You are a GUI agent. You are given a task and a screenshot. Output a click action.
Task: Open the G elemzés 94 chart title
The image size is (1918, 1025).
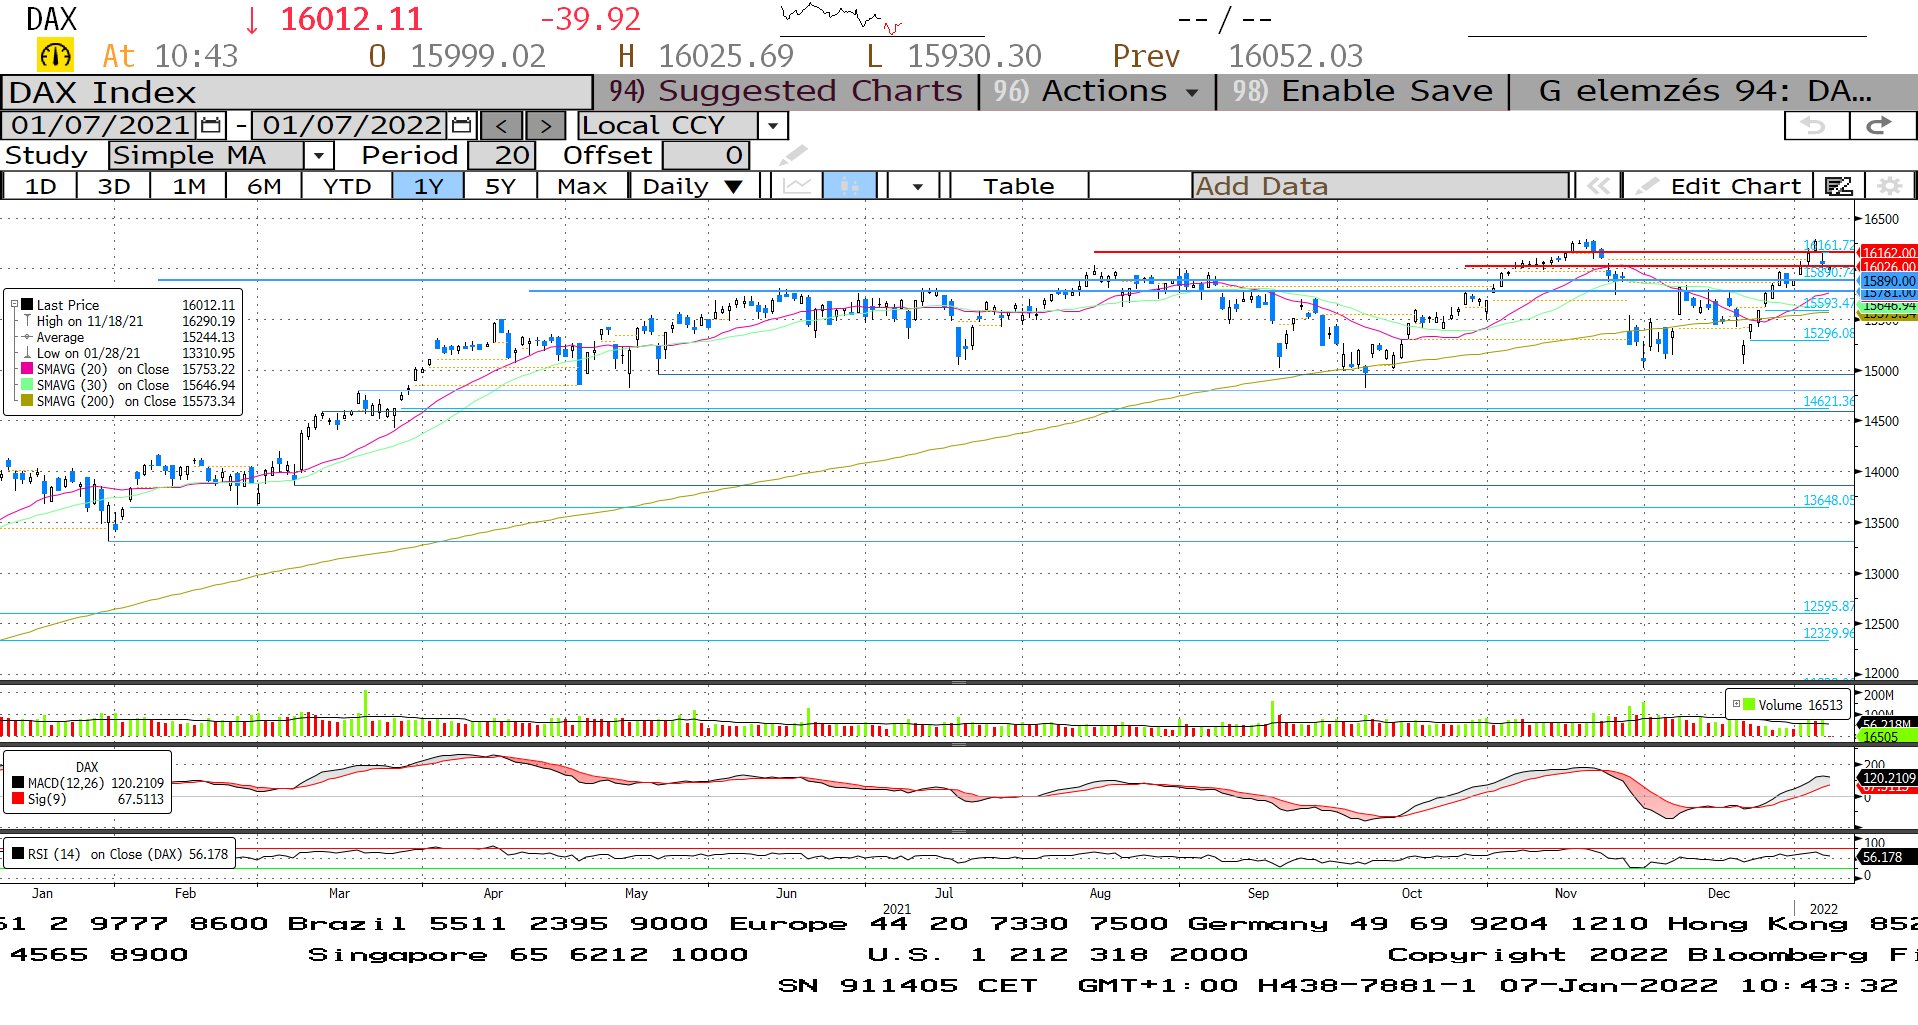[x=1705, y=91]
